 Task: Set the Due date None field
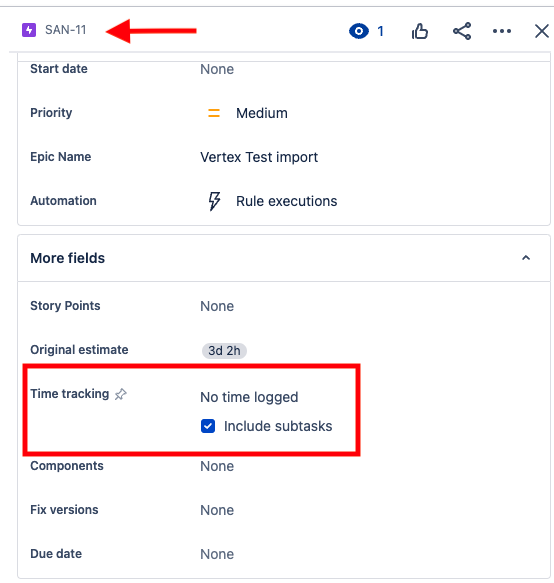pyautogui.click(x=217, y=554)
